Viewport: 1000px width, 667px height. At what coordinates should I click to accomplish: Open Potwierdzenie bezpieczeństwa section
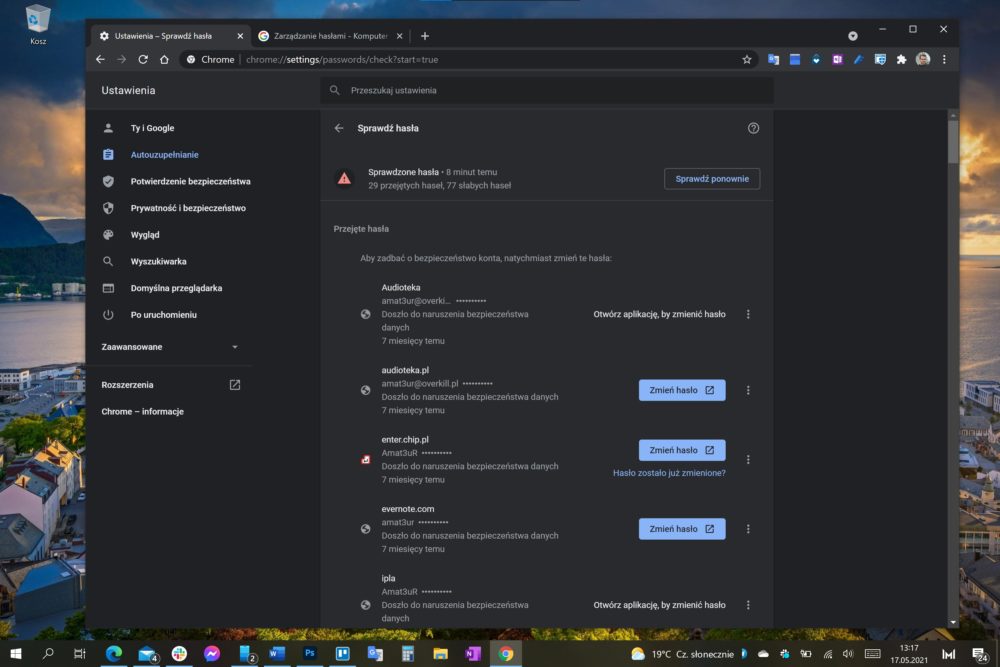coord(190,182)
